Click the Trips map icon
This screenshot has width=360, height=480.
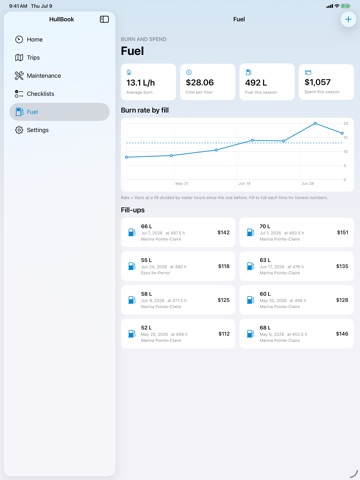pos(19,58)
